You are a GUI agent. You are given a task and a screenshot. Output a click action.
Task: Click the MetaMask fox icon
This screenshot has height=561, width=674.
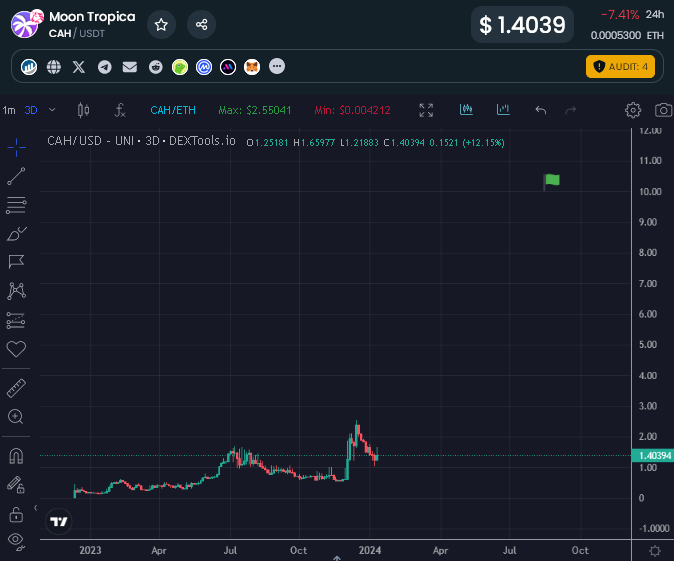252,67
